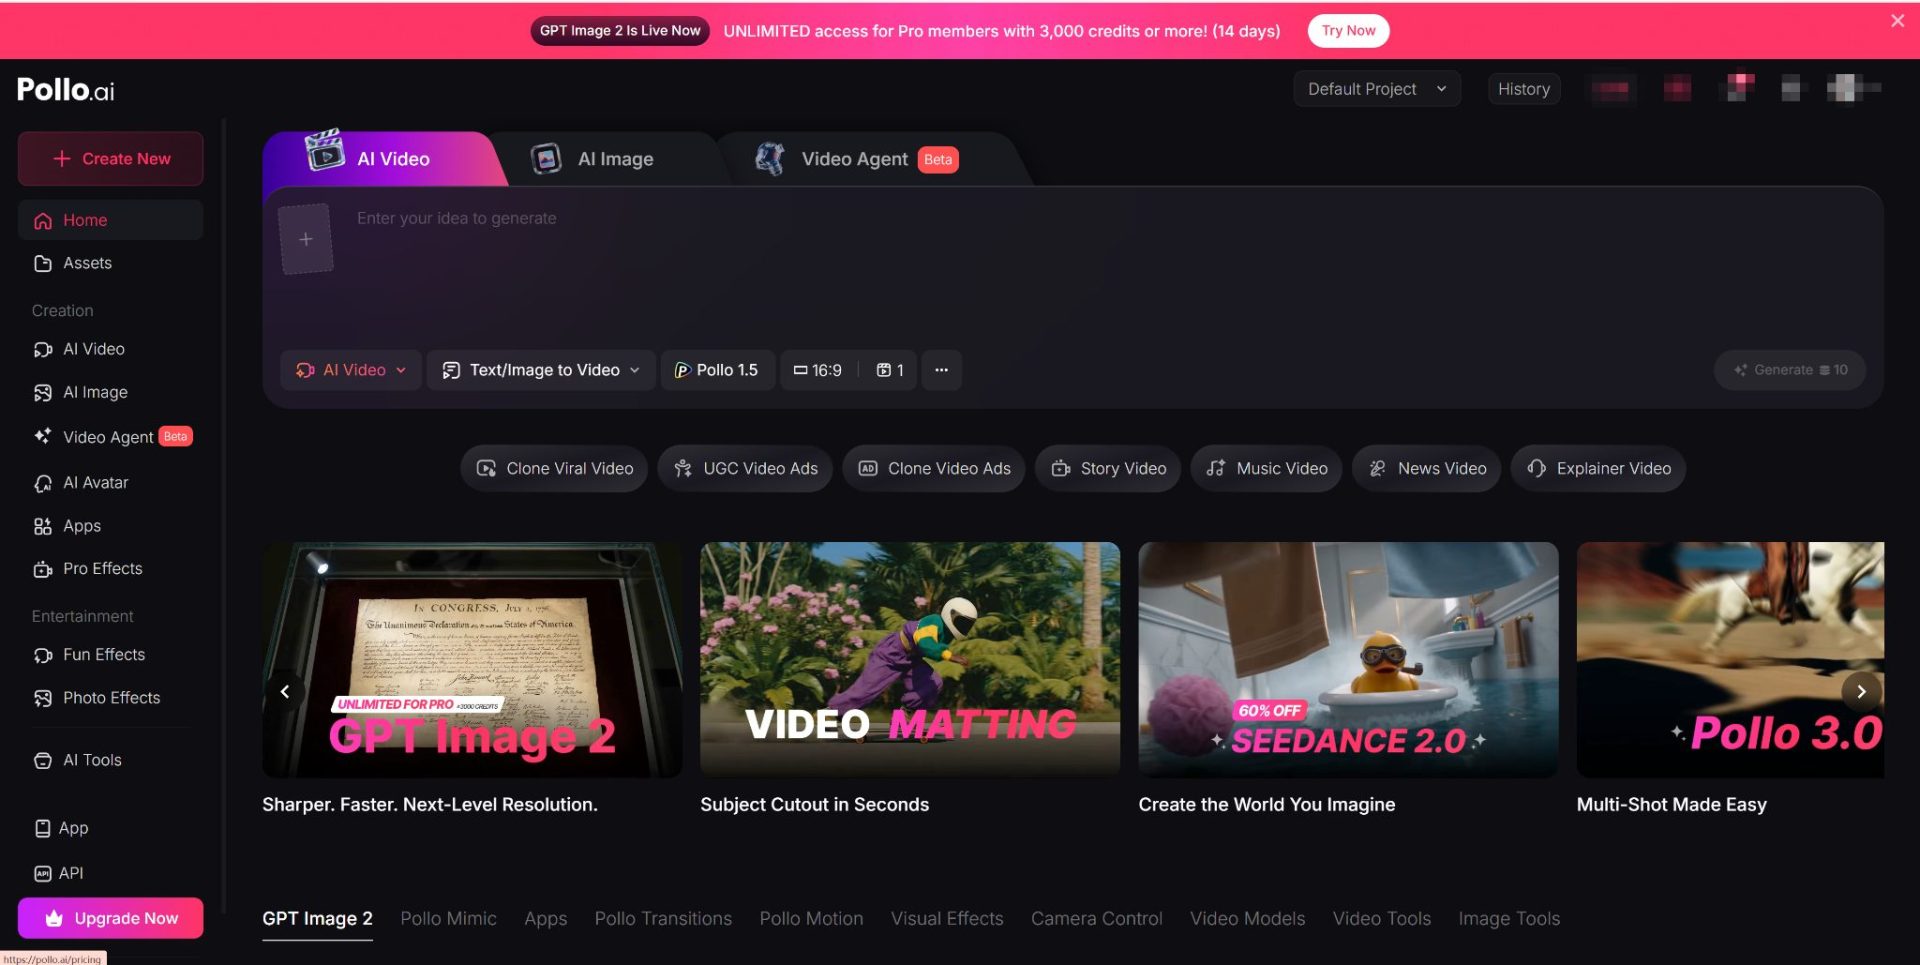This screenshot has width=1920, height=965.
Task: Open the AI Video mode dropdown
Action: (x=351, y=370)
